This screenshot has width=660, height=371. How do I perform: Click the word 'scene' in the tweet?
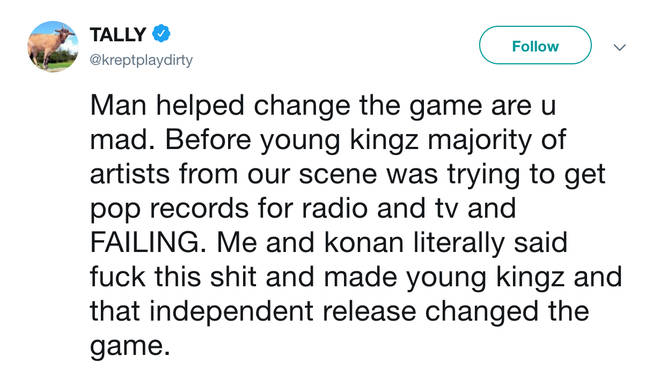pyautogui.click(x=338, y=175)
